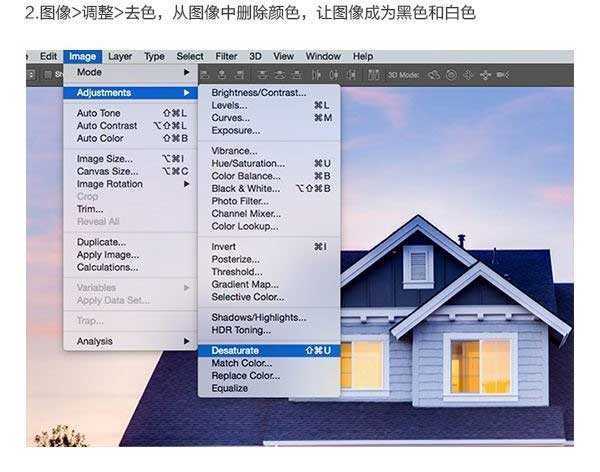Click the 3D pan mode icon

(x=468, y=75)
